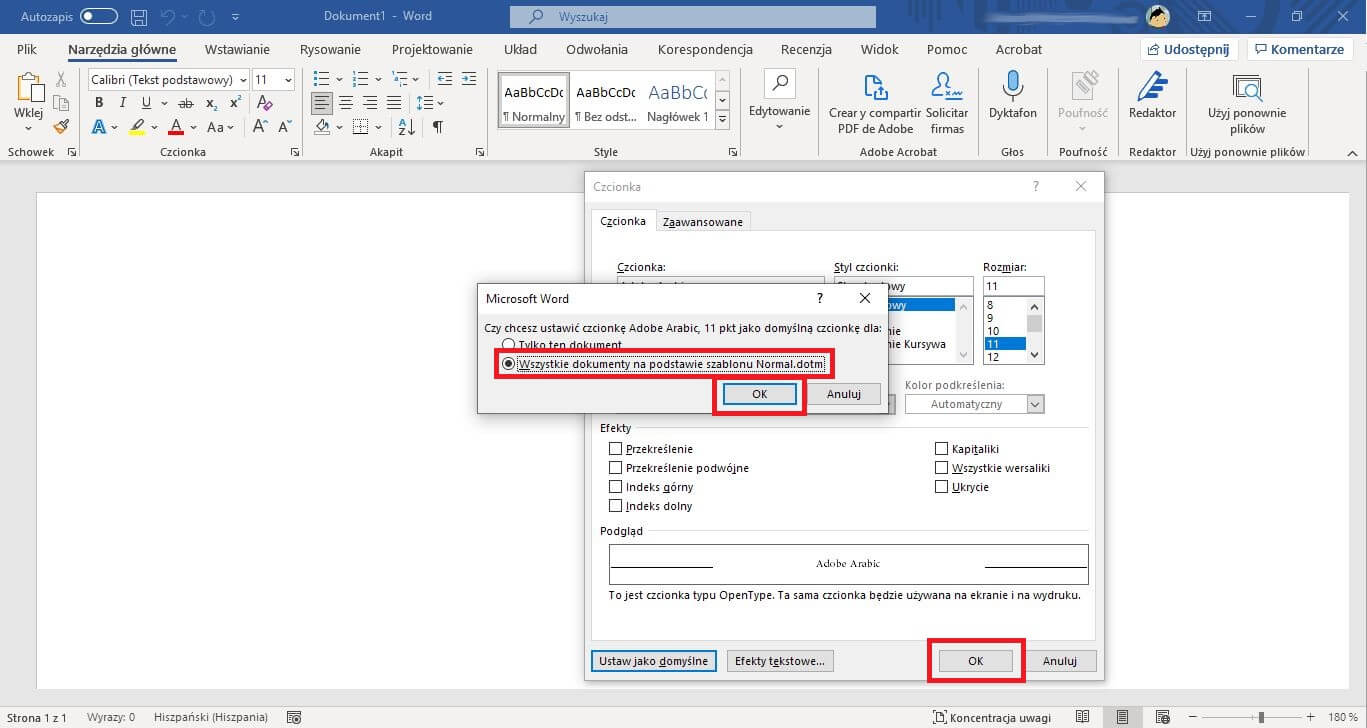Open the line spacing dropdown
The height and width of the screenshot is (728, 1367).
point(440,103)
